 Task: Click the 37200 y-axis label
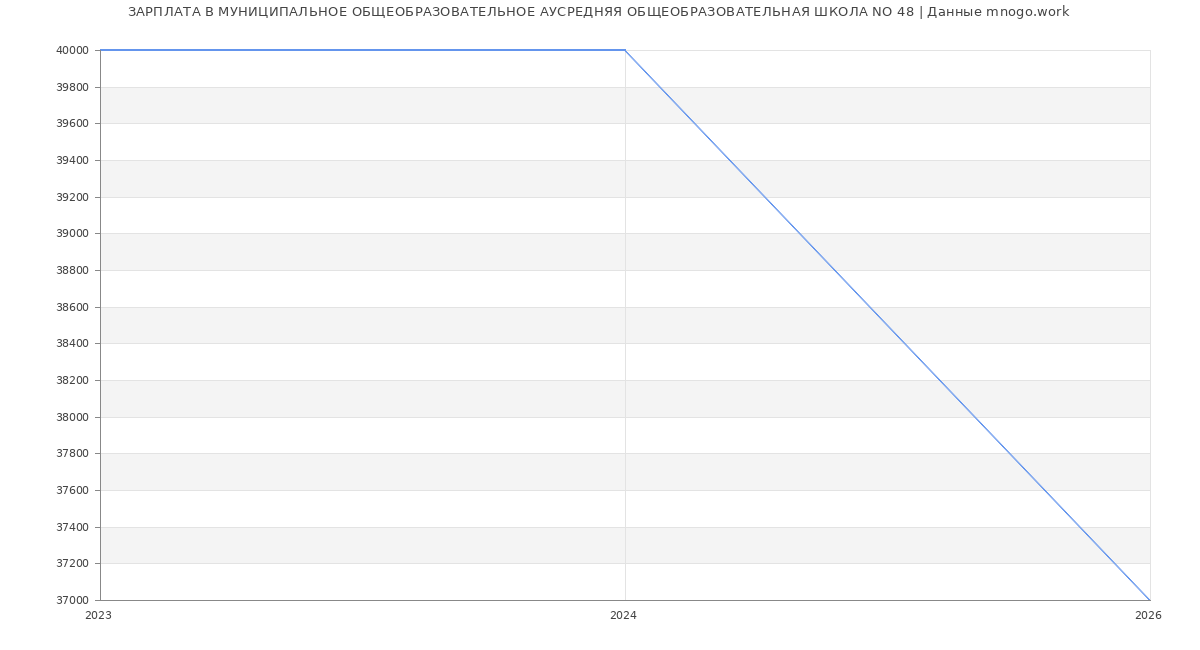coord(73,564)
